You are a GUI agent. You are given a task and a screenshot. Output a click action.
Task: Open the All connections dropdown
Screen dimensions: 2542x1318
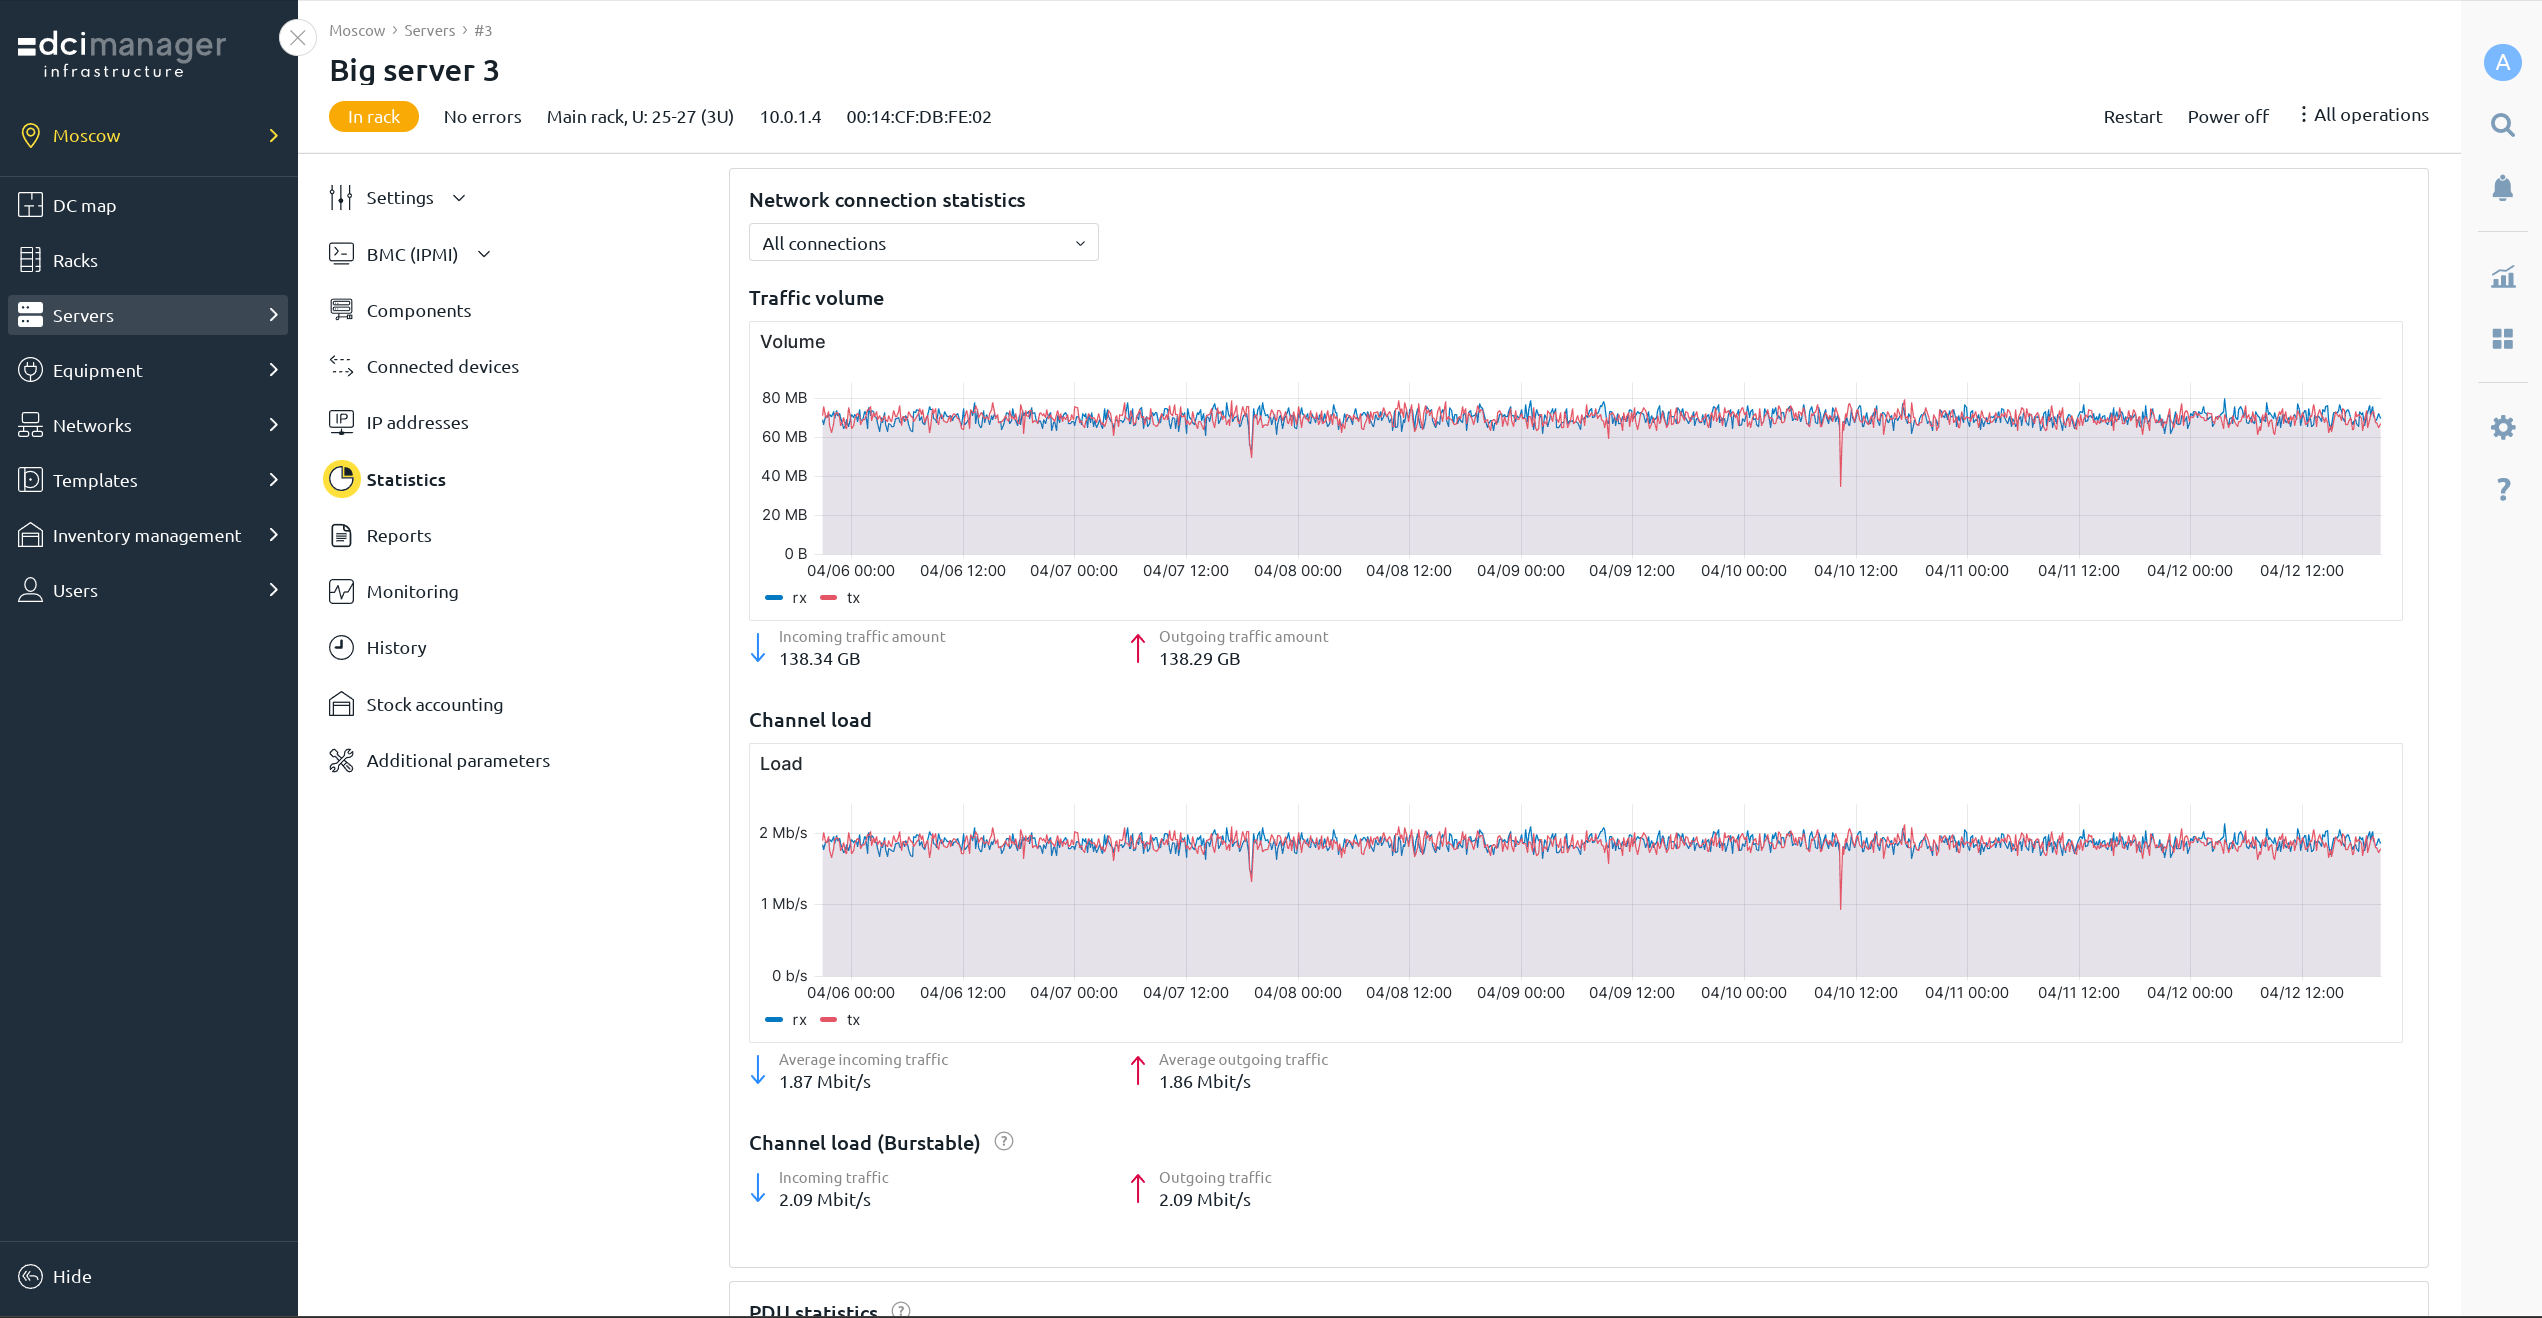point(923,243)
